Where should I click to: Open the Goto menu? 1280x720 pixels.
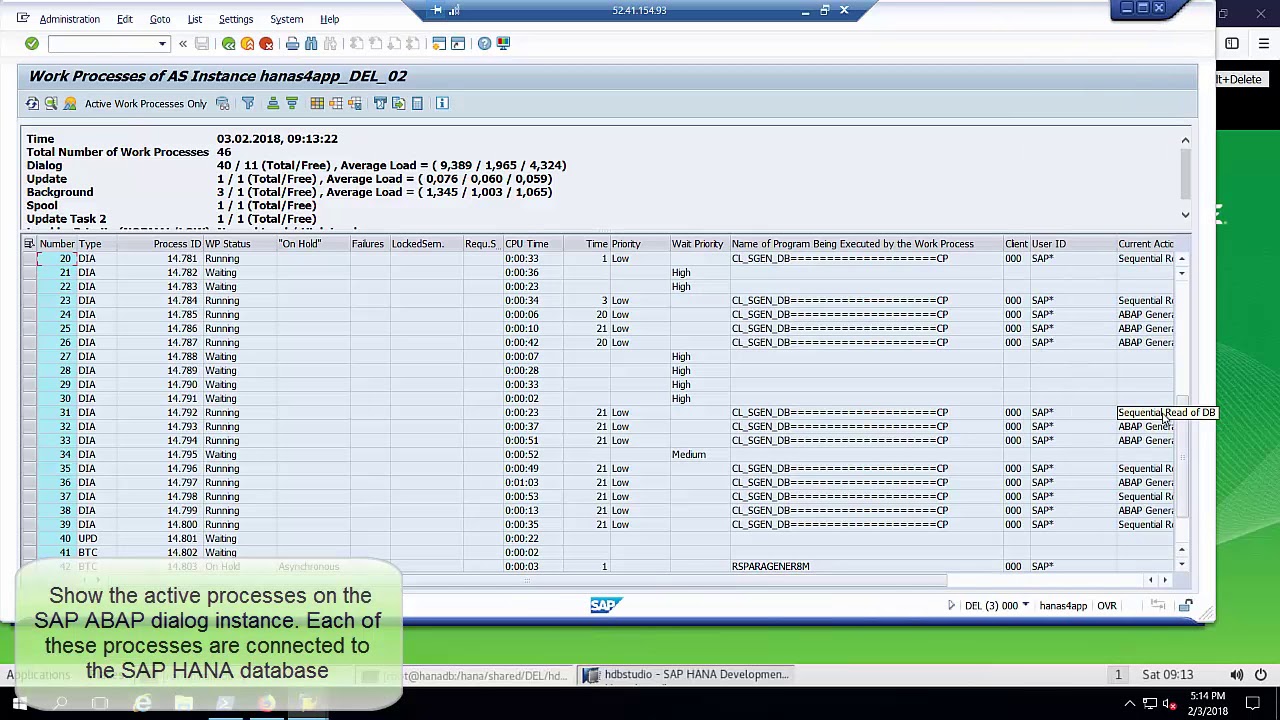pyautogui.click(x=160, y=19)
